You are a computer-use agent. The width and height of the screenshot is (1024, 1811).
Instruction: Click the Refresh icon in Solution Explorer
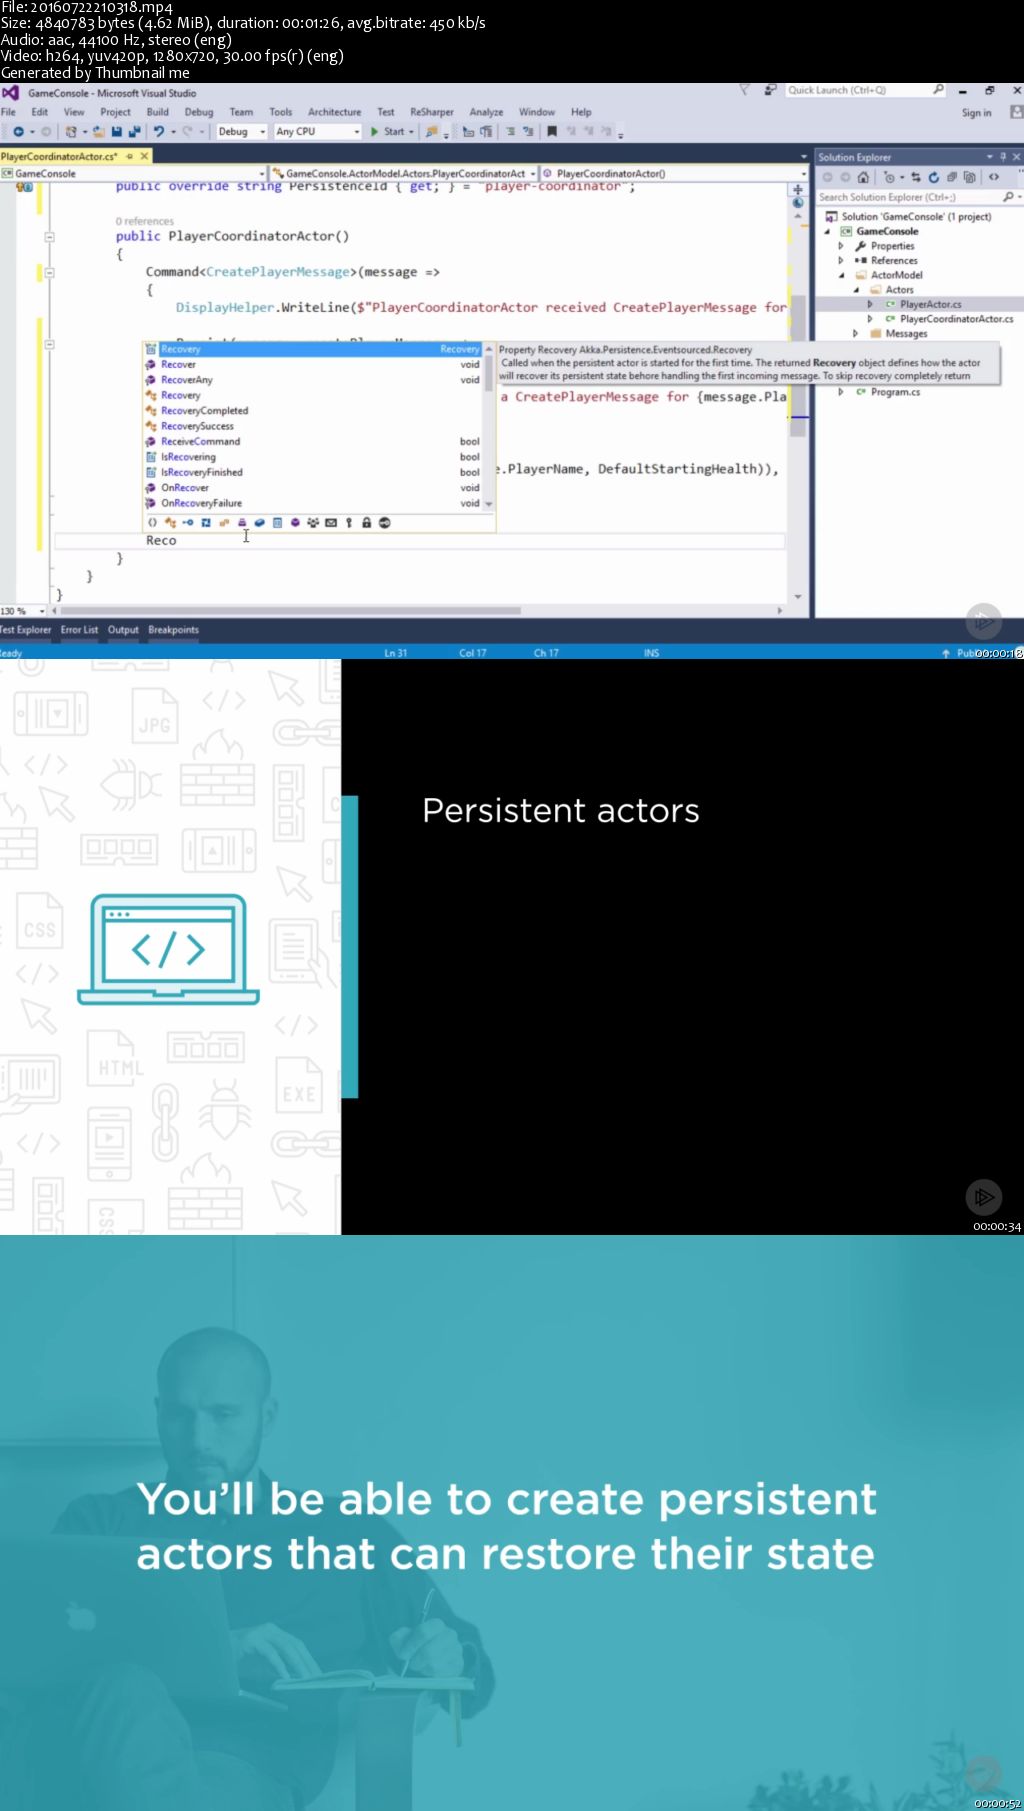(933, 177)
